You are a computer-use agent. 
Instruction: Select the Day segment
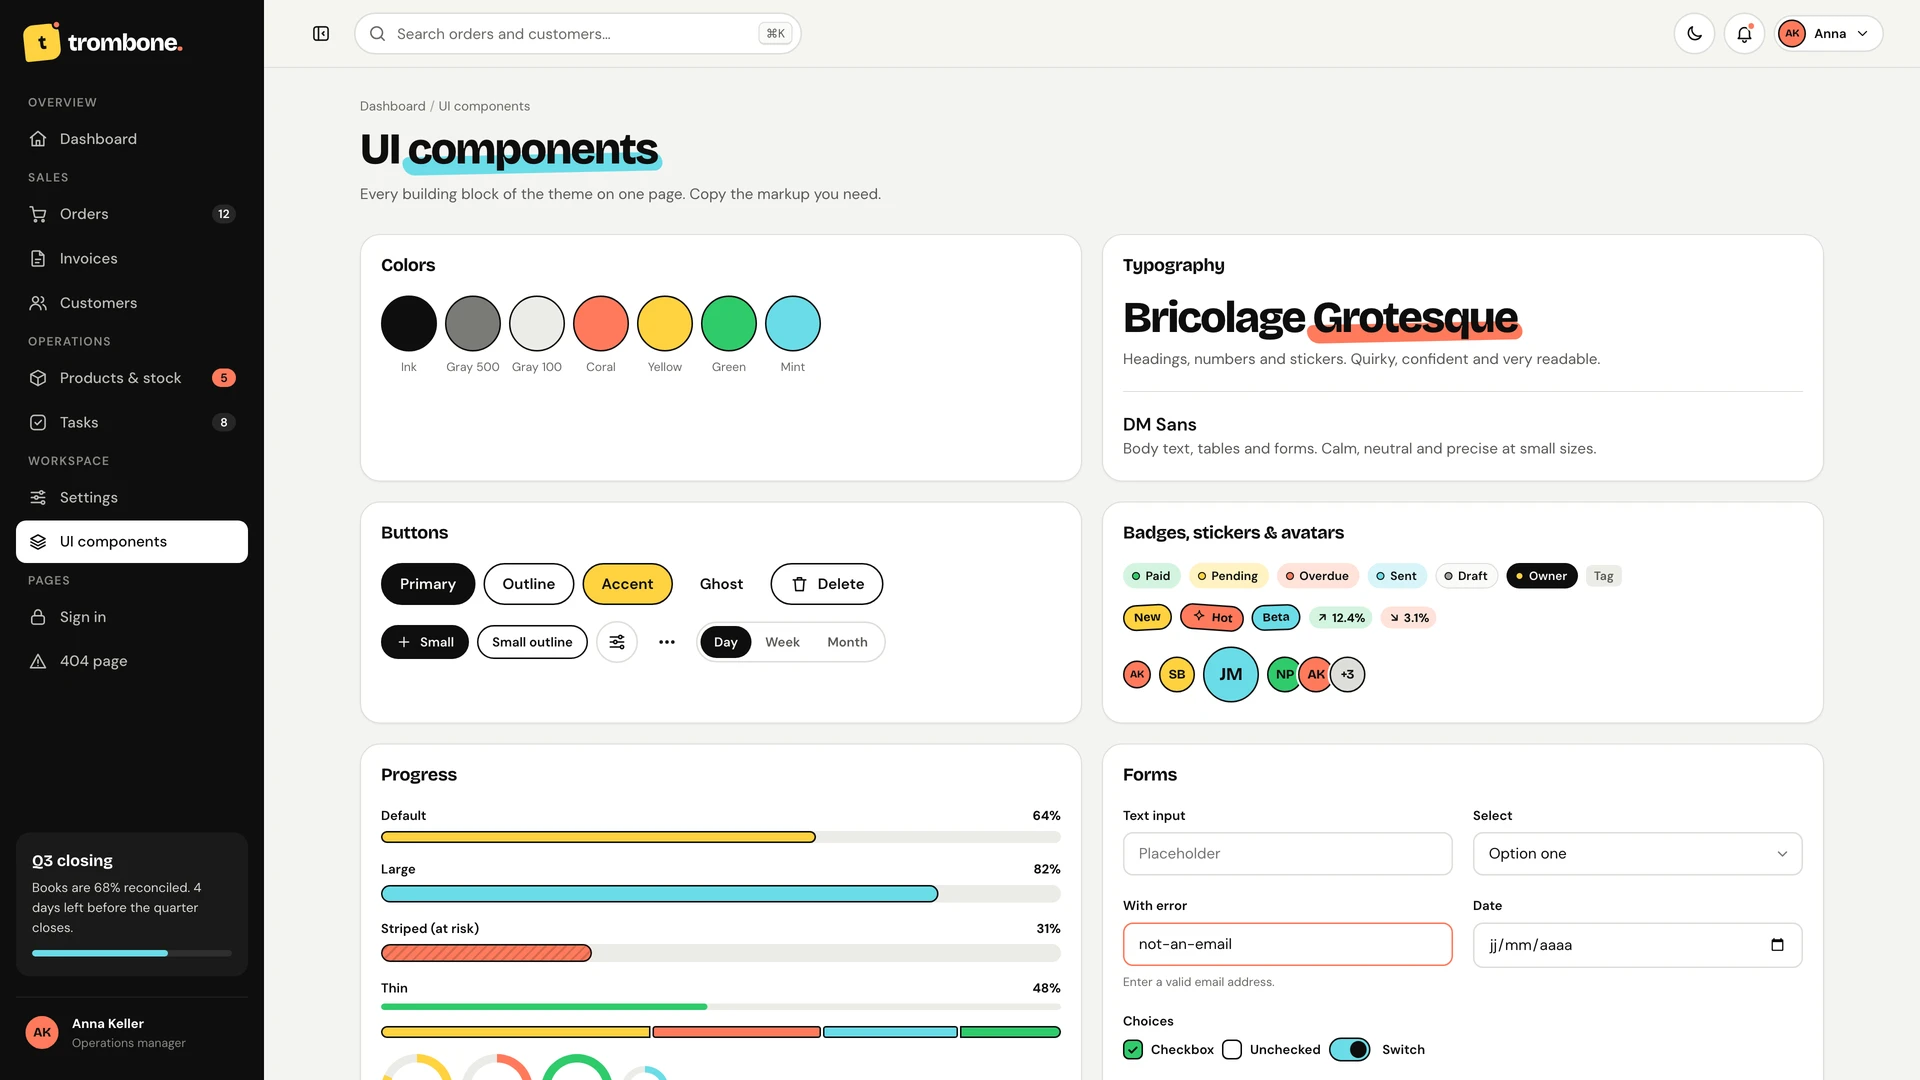point(726,642)
